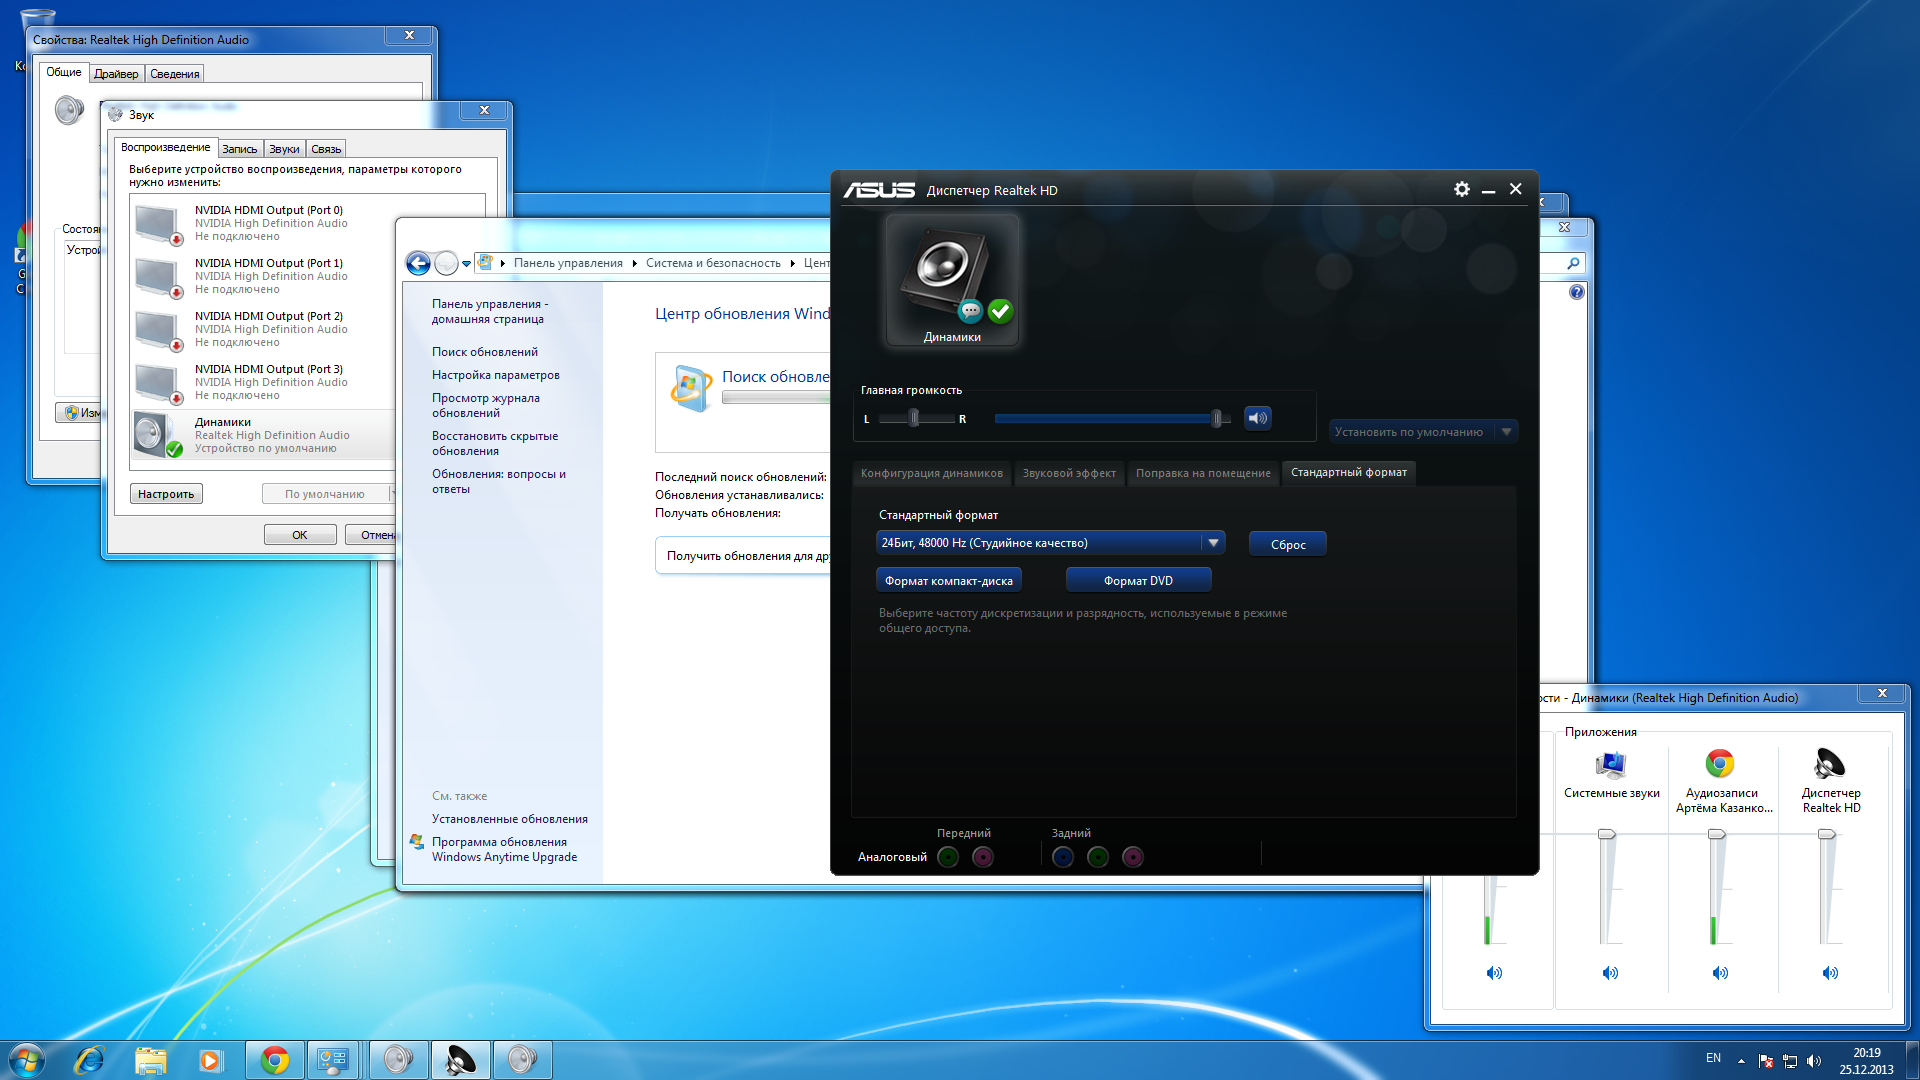Open Программа обновления Windows Anytime Upgrade
This screenshot has width=1920, height=1080.
pyautogui.click(x=504, y=850)
